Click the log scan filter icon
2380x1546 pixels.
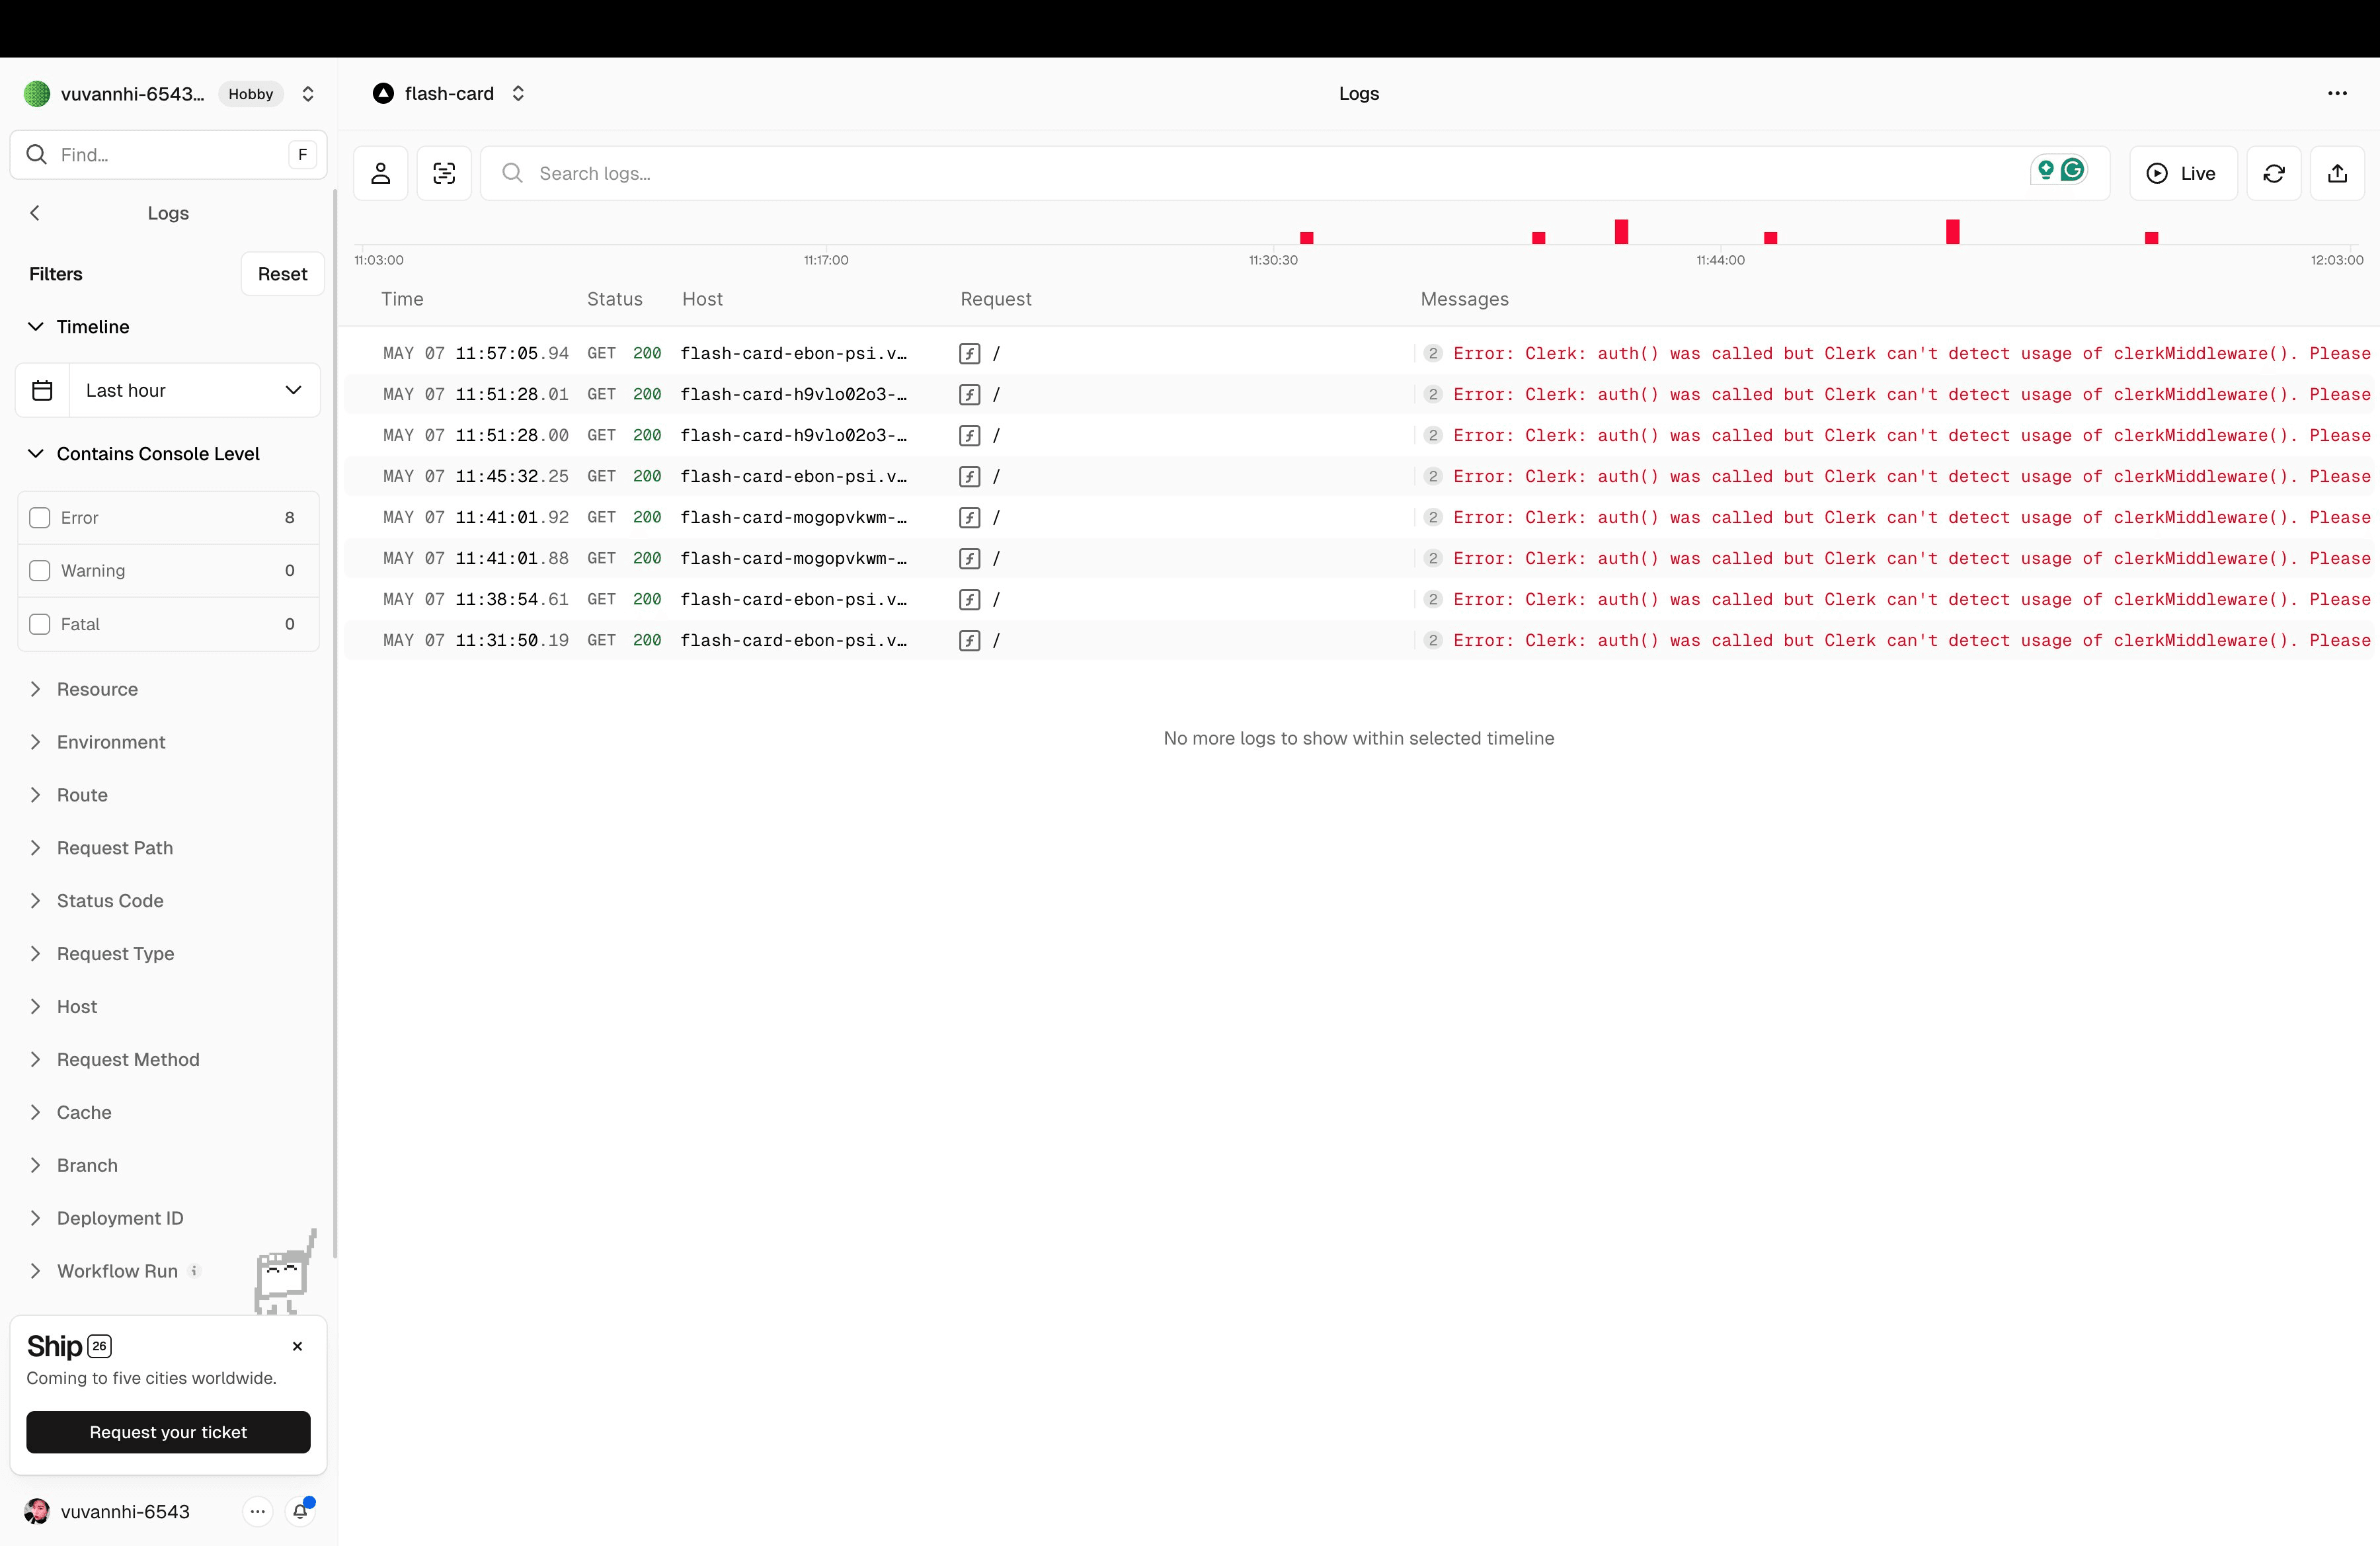click(x=444, y=173)
